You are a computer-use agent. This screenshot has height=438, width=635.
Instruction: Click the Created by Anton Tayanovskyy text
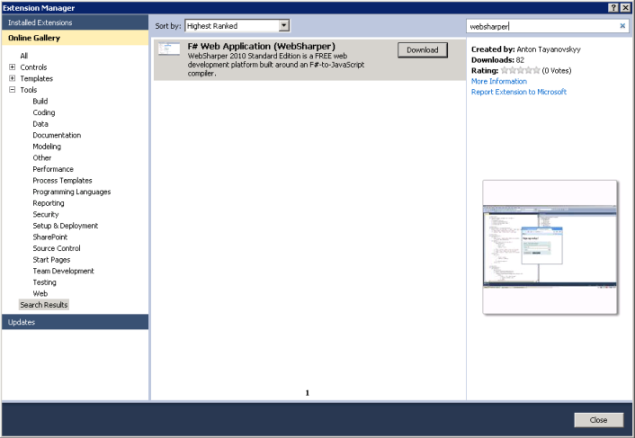[x=526, y=49]
